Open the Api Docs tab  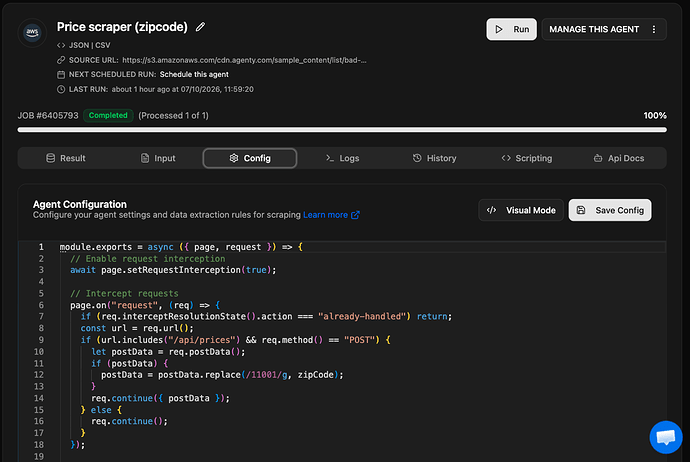pyautogui.click(x=619, y=158)
